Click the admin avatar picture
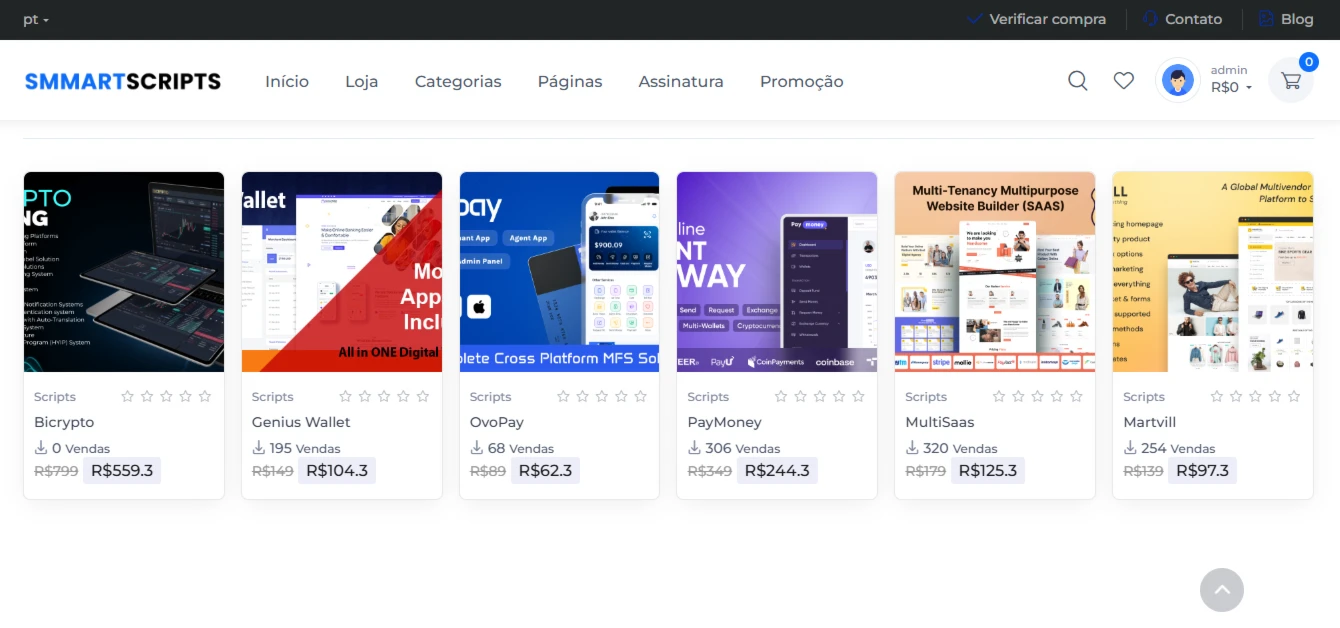 pos(1178,80)
